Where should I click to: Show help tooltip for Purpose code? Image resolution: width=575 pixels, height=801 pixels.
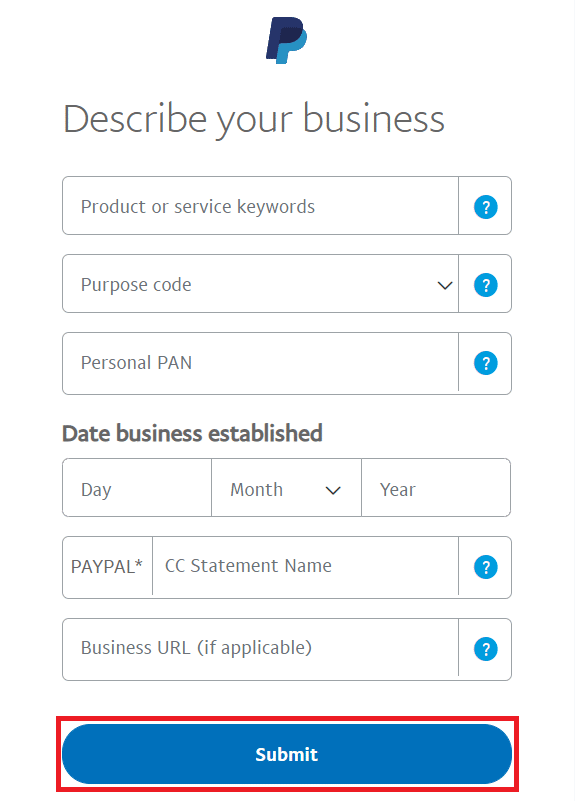click(x=486, y=285)
